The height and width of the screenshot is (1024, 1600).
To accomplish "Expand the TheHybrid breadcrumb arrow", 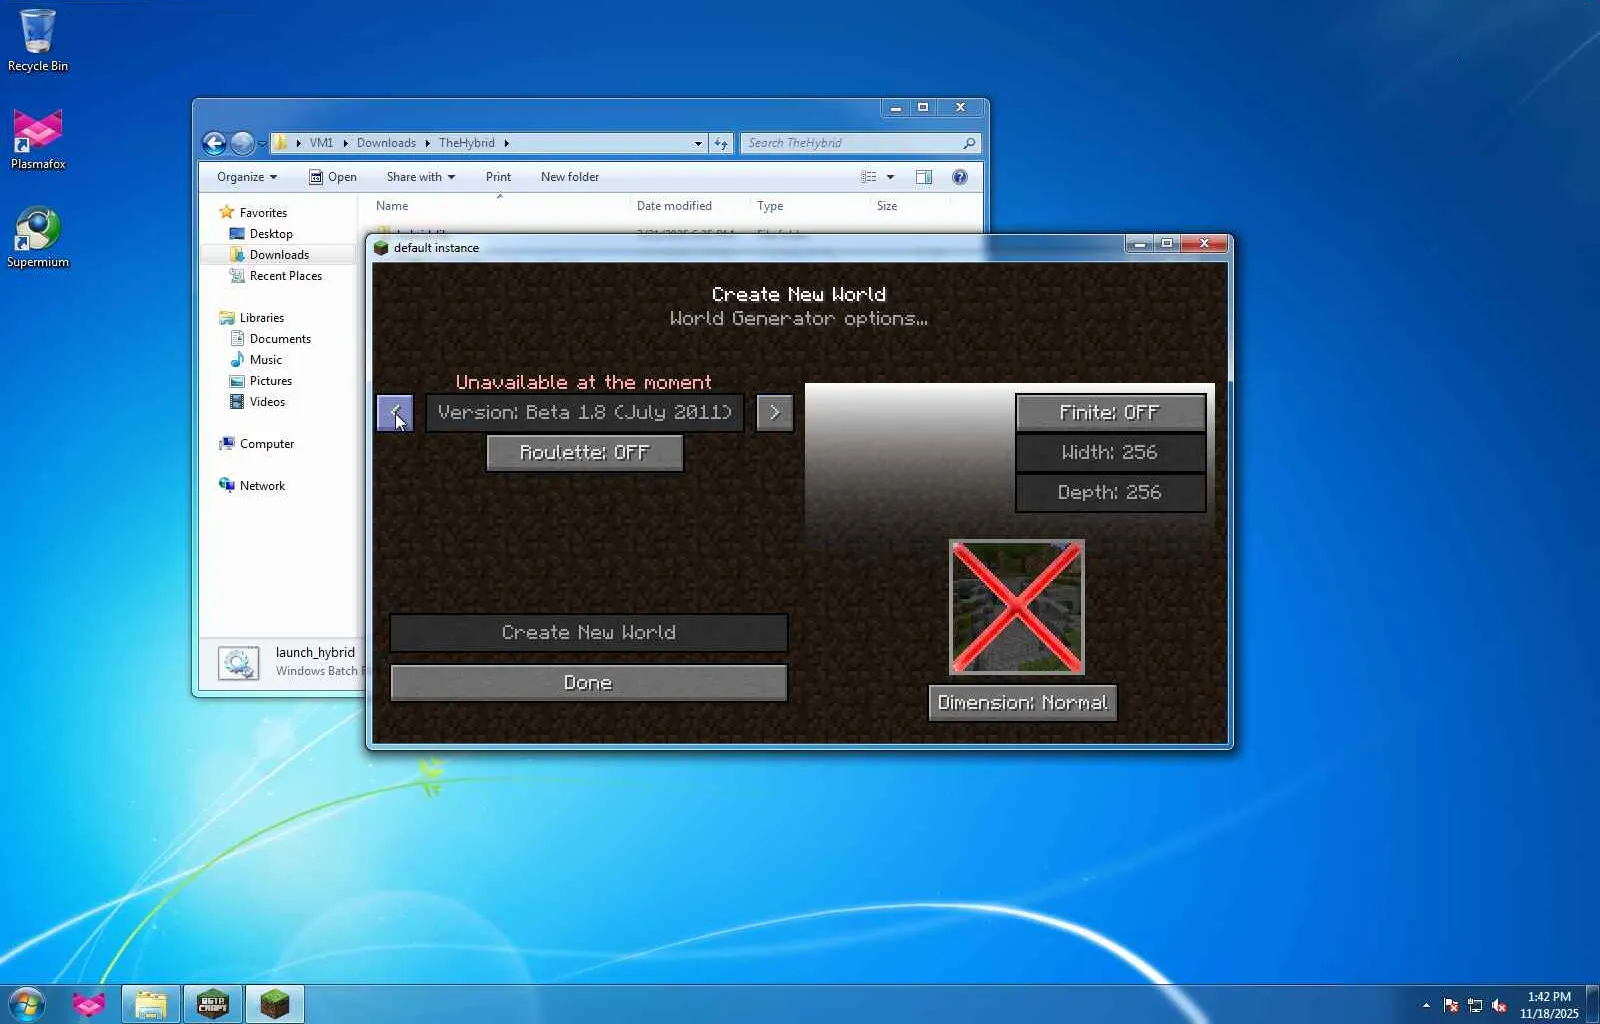I will (506, 143).
